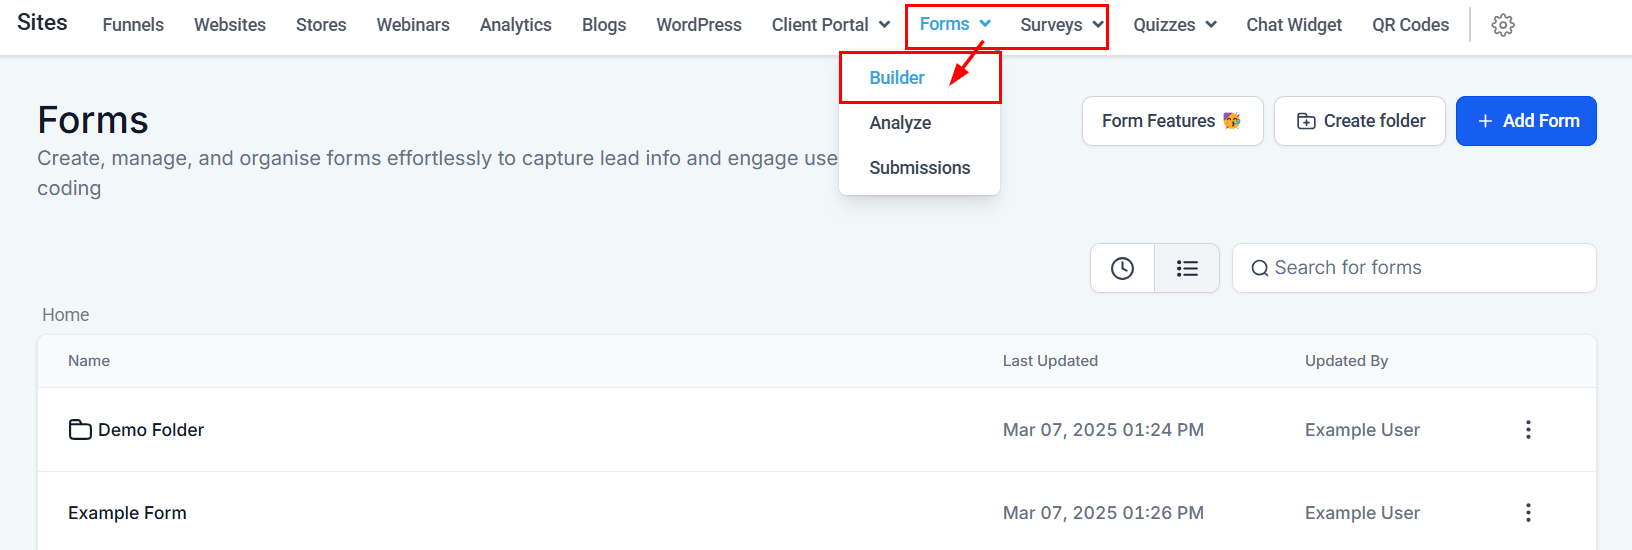The image size is (1632, 550).
Task: Open the settings gear icon
Action: 1502,25
